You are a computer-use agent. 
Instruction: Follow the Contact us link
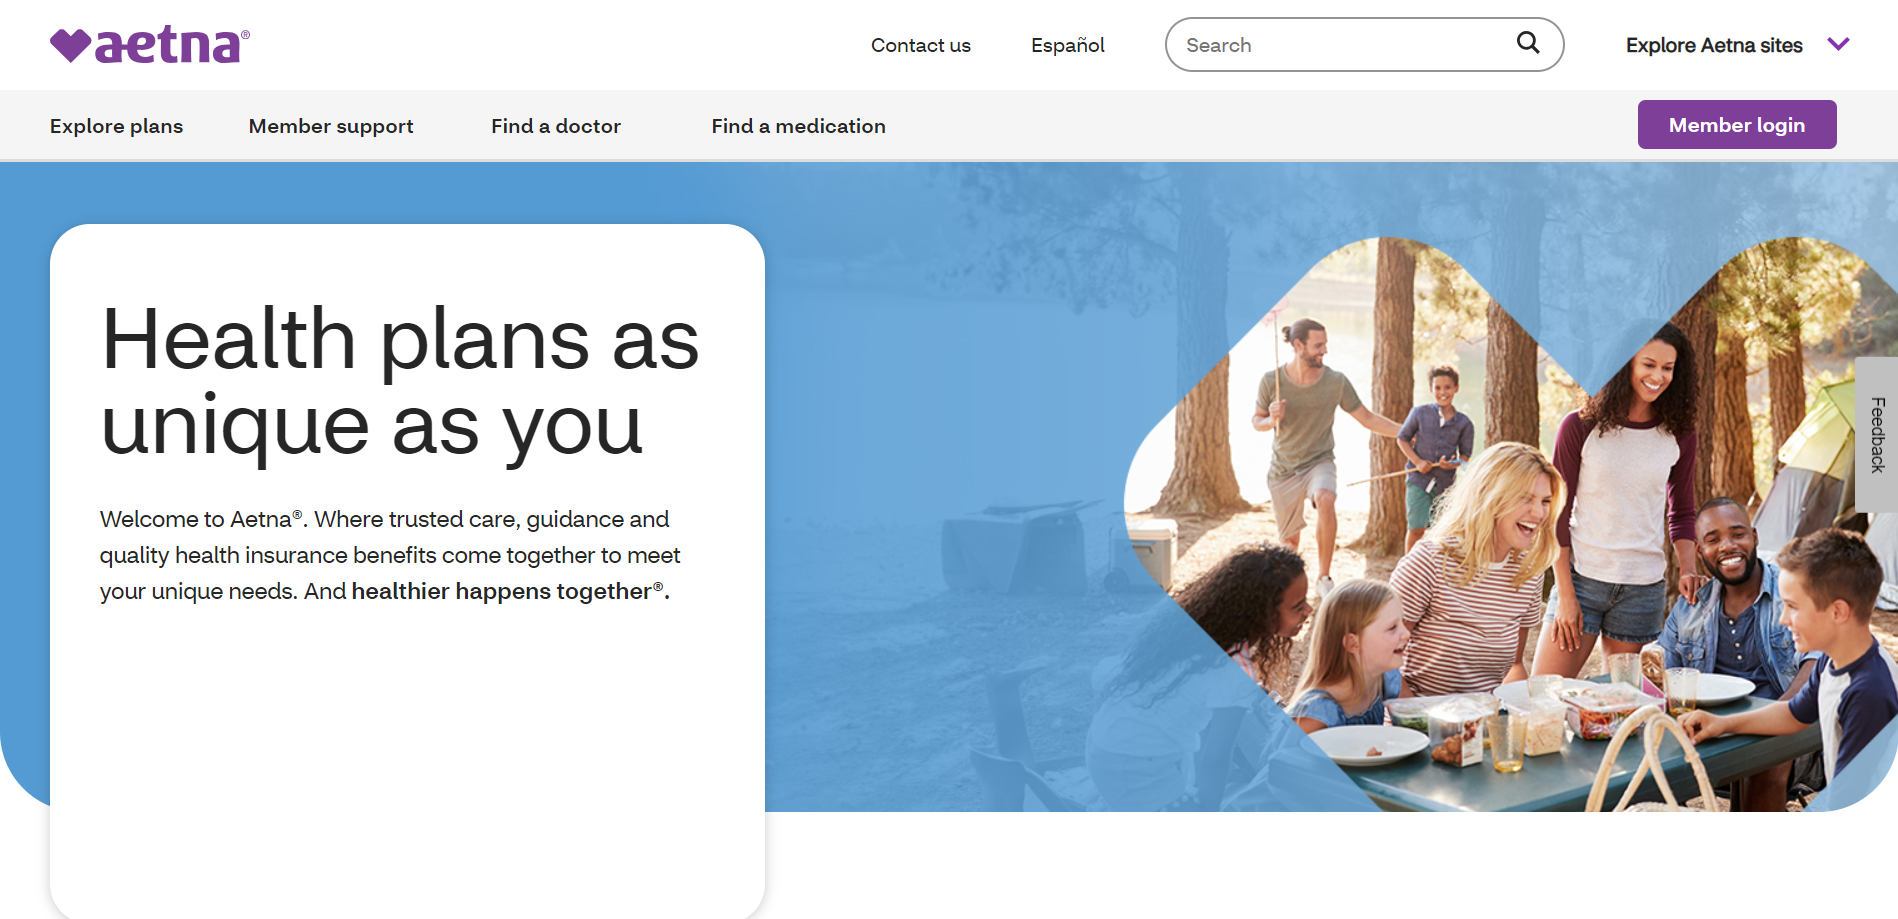(920, 45)
